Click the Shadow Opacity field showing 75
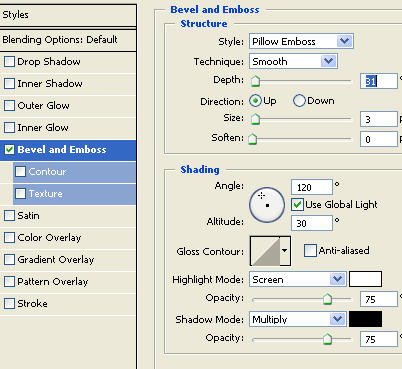Image resolution: width=402 pixels, height=369 pixels. click(x=379, y=339)
